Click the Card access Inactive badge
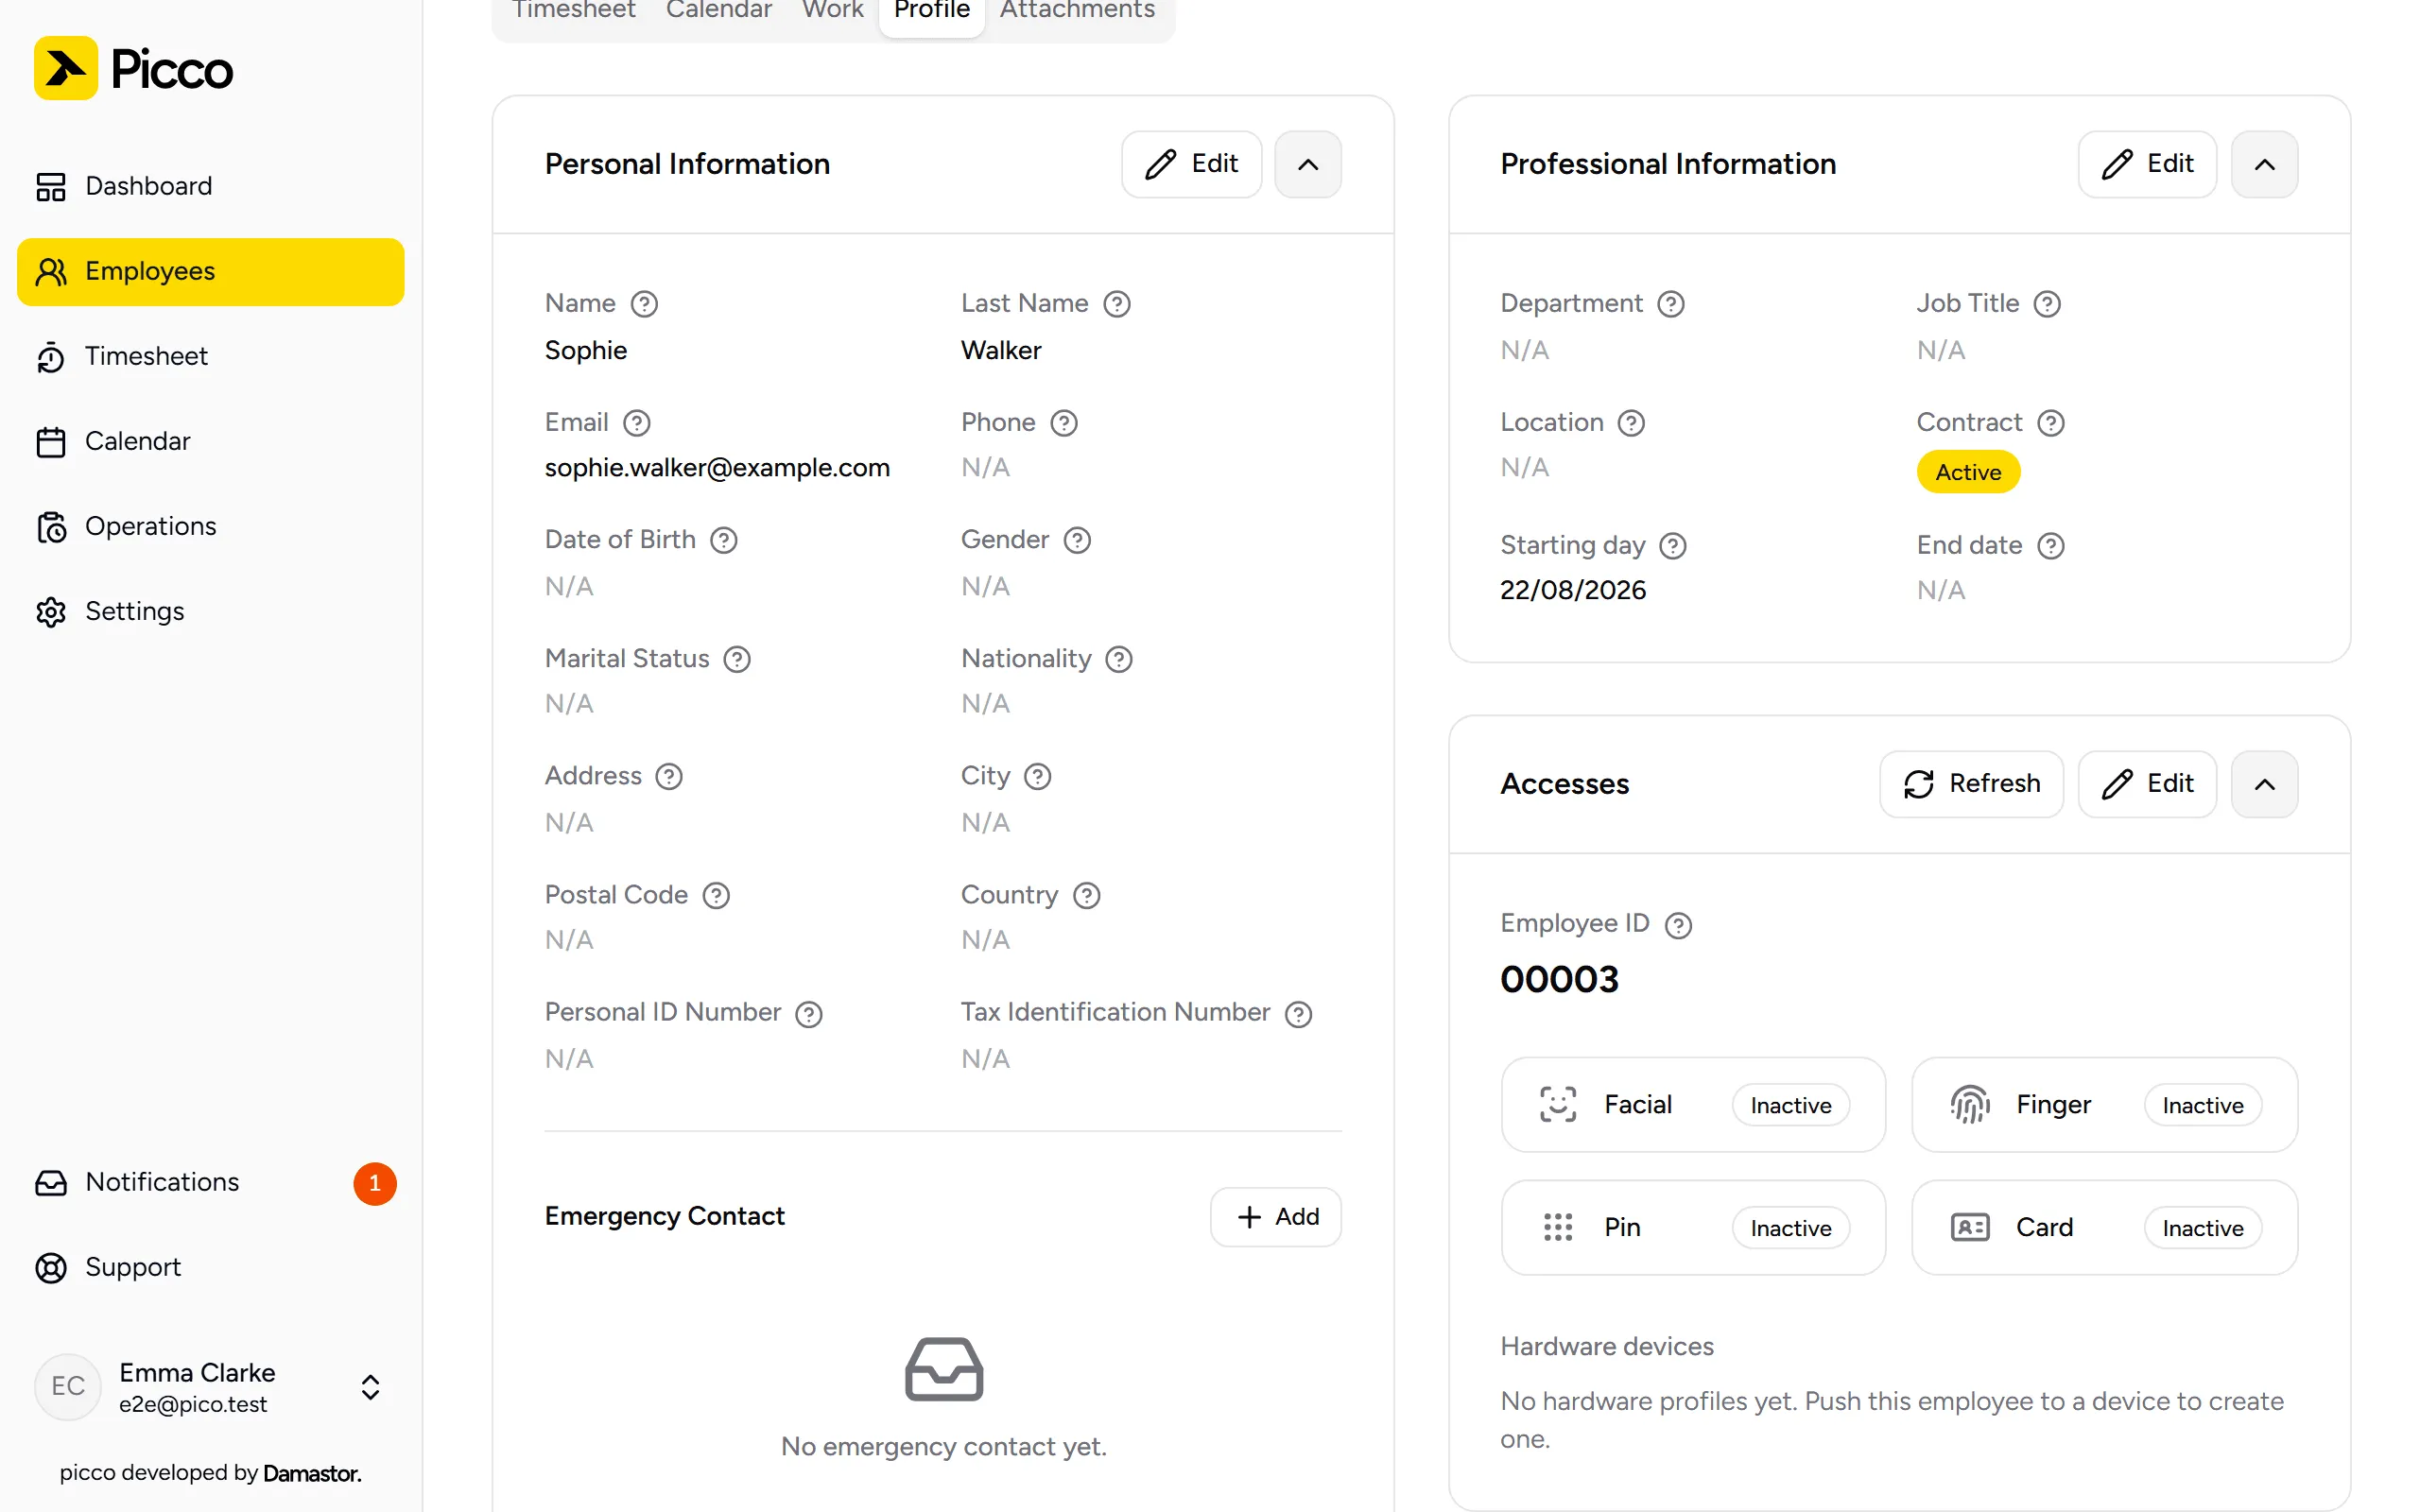The image size is (2420, 1512). (2202, 1228)
